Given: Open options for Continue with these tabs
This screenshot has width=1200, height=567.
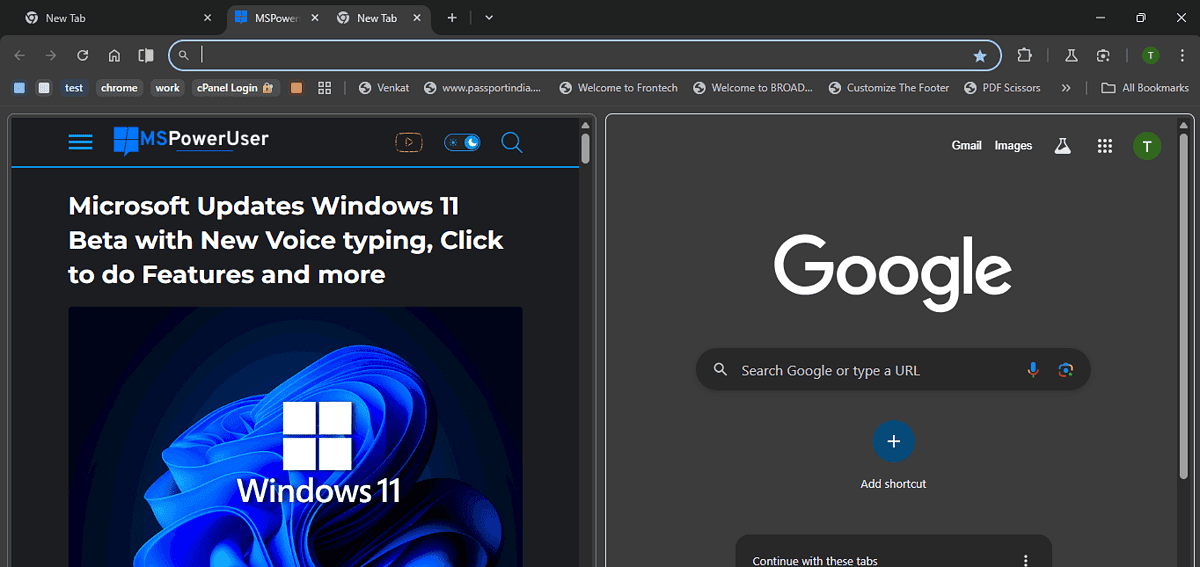Looking at the screenshot, I should pyautogui.click(x=1026, y=561).
